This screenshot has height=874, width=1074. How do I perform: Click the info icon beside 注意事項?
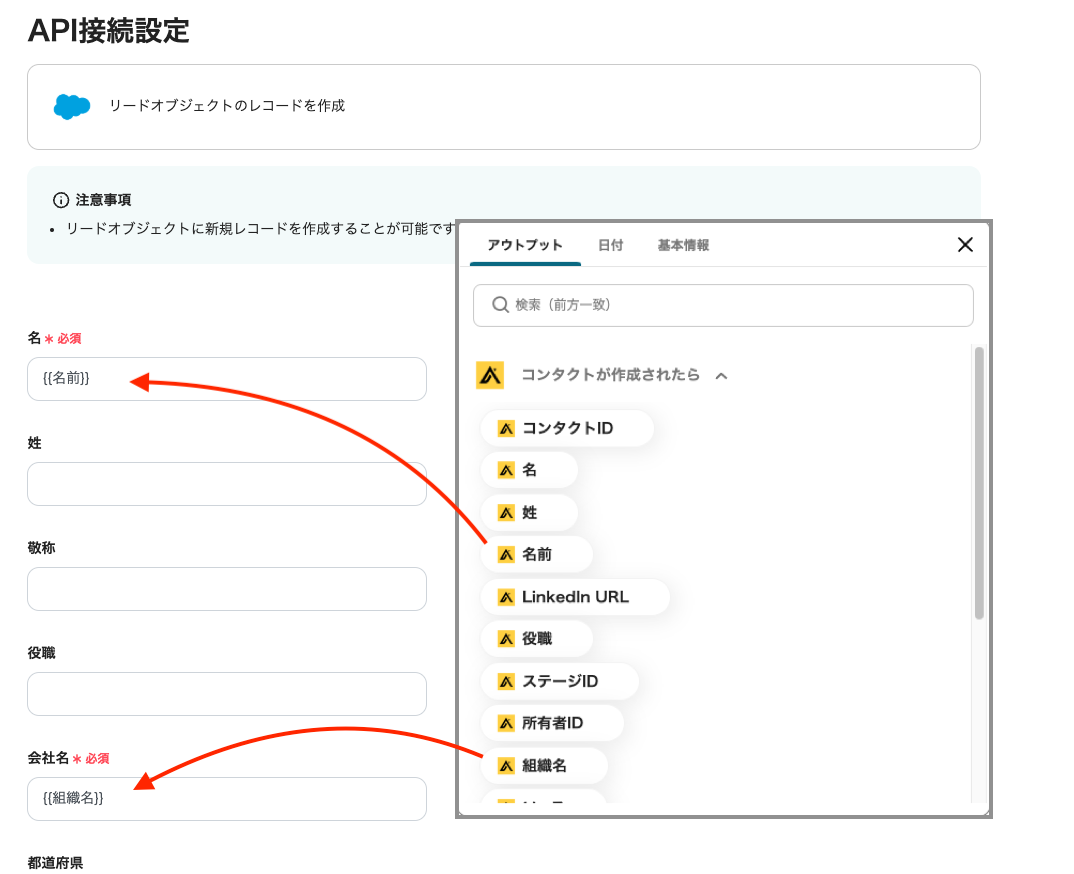(x=61, y=200)
